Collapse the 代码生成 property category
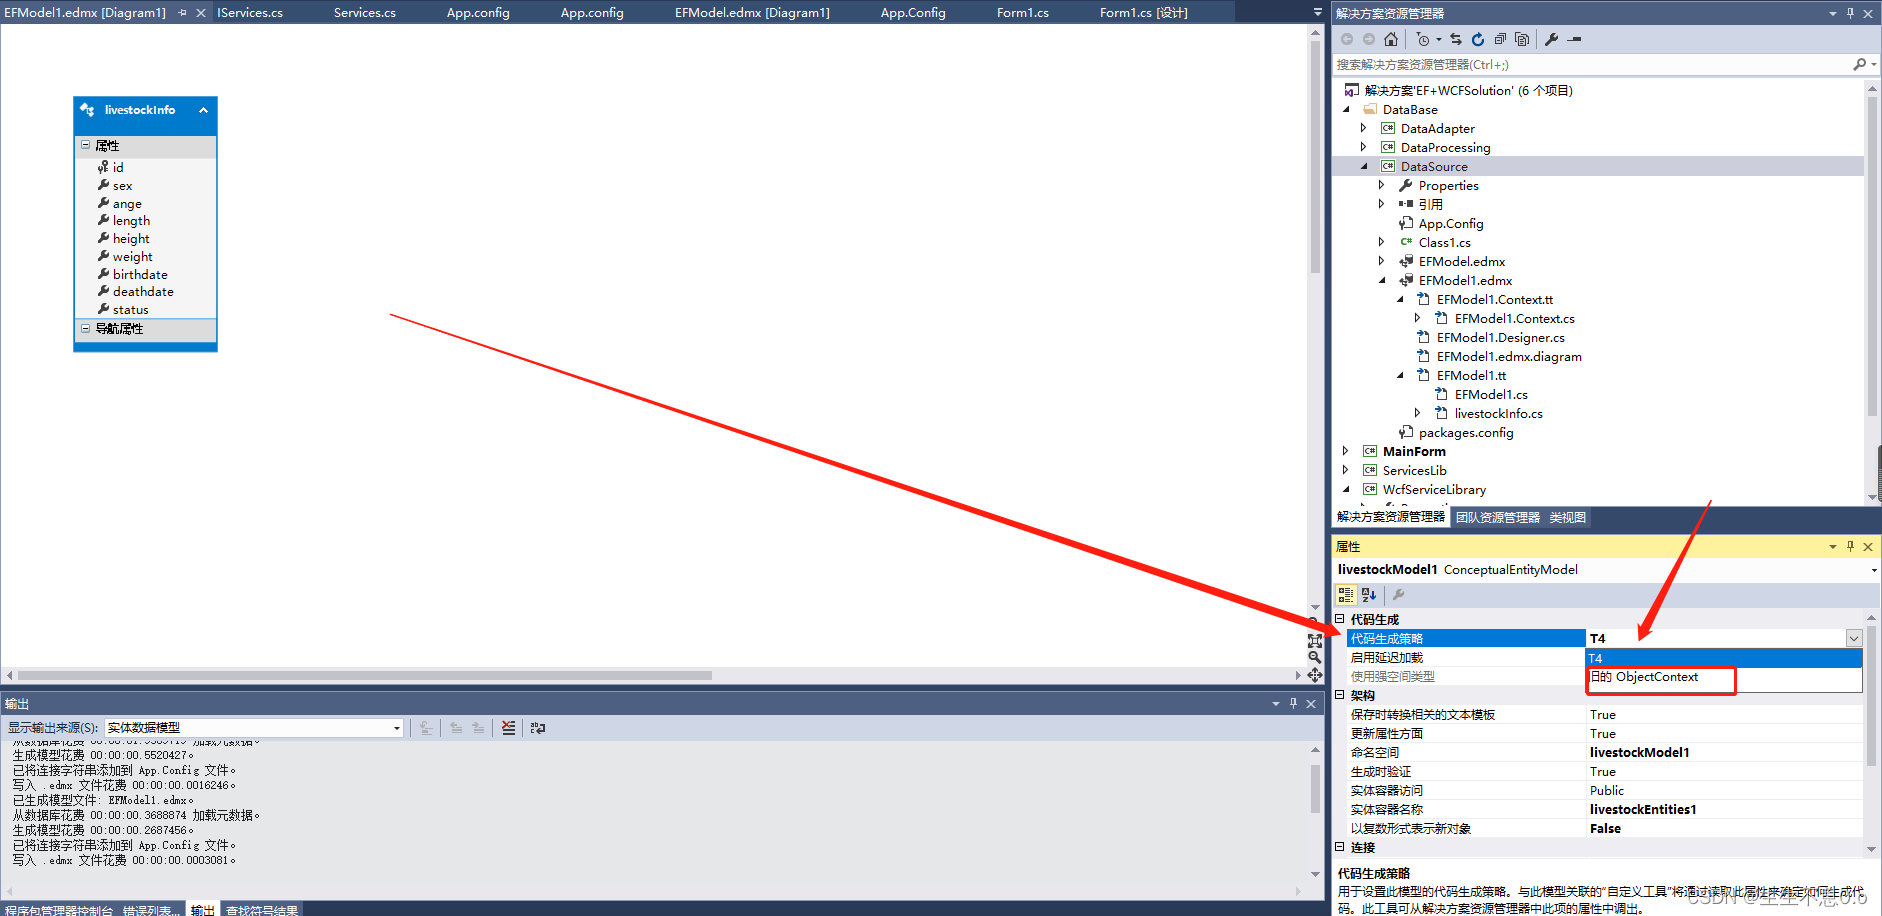Screen dimensions: 1882x916 [x=1340, y=619]
